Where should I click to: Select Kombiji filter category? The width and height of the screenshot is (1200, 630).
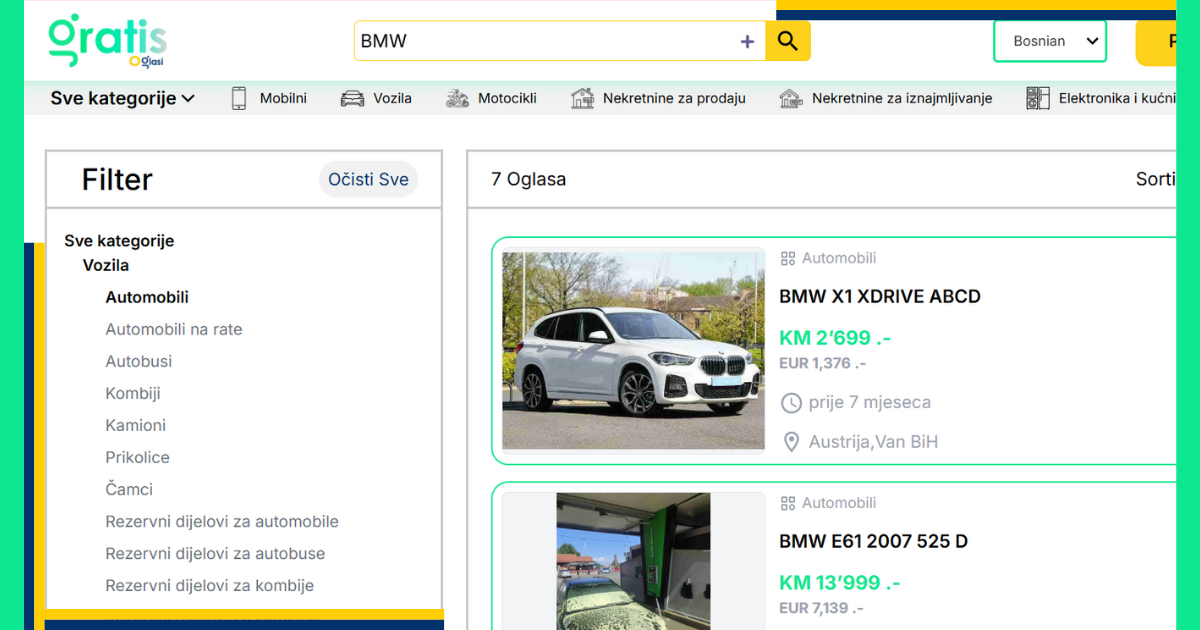point(133,393)
